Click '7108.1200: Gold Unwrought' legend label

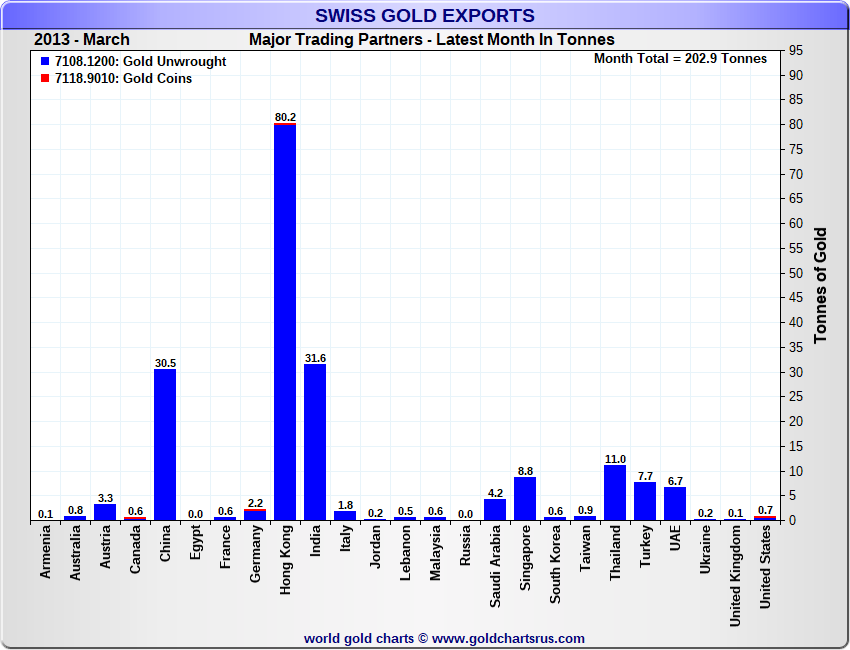pyautogui.click(x=140, y=61)
